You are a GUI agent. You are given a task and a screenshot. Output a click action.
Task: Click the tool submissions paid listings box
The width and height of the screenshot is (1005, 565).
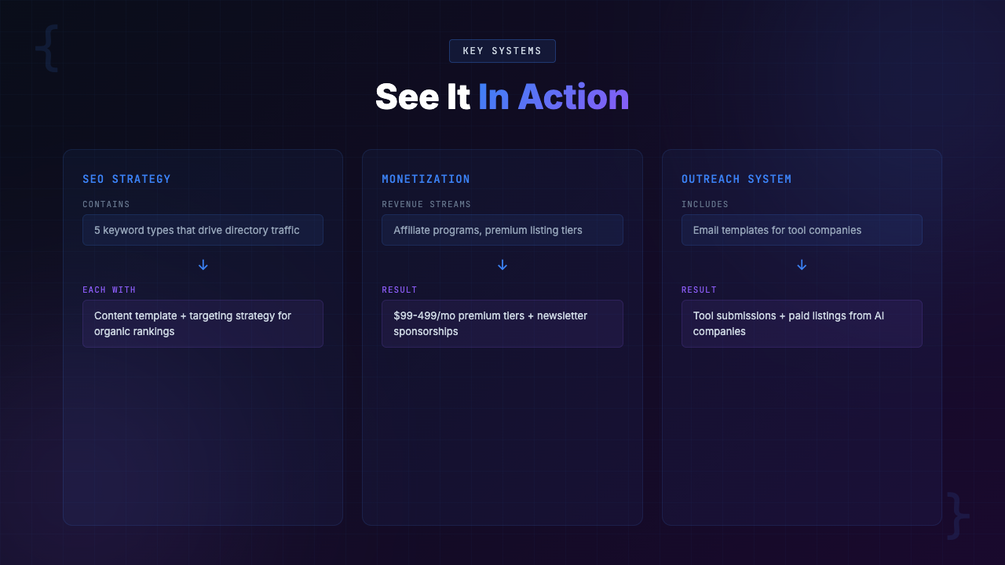pos(801,323)
